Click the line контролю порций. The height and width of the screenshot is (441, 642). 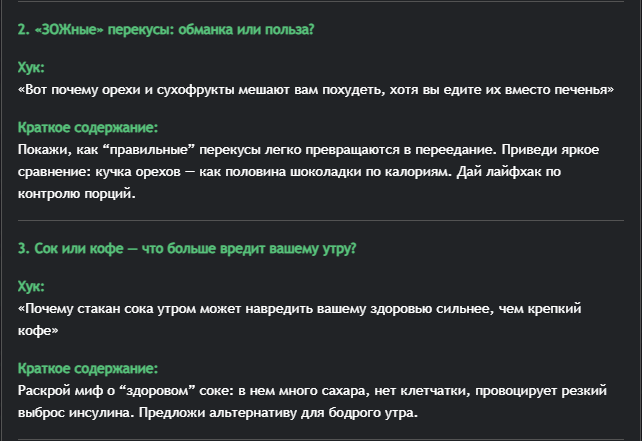pyautogui.click(x=77, y=193)
